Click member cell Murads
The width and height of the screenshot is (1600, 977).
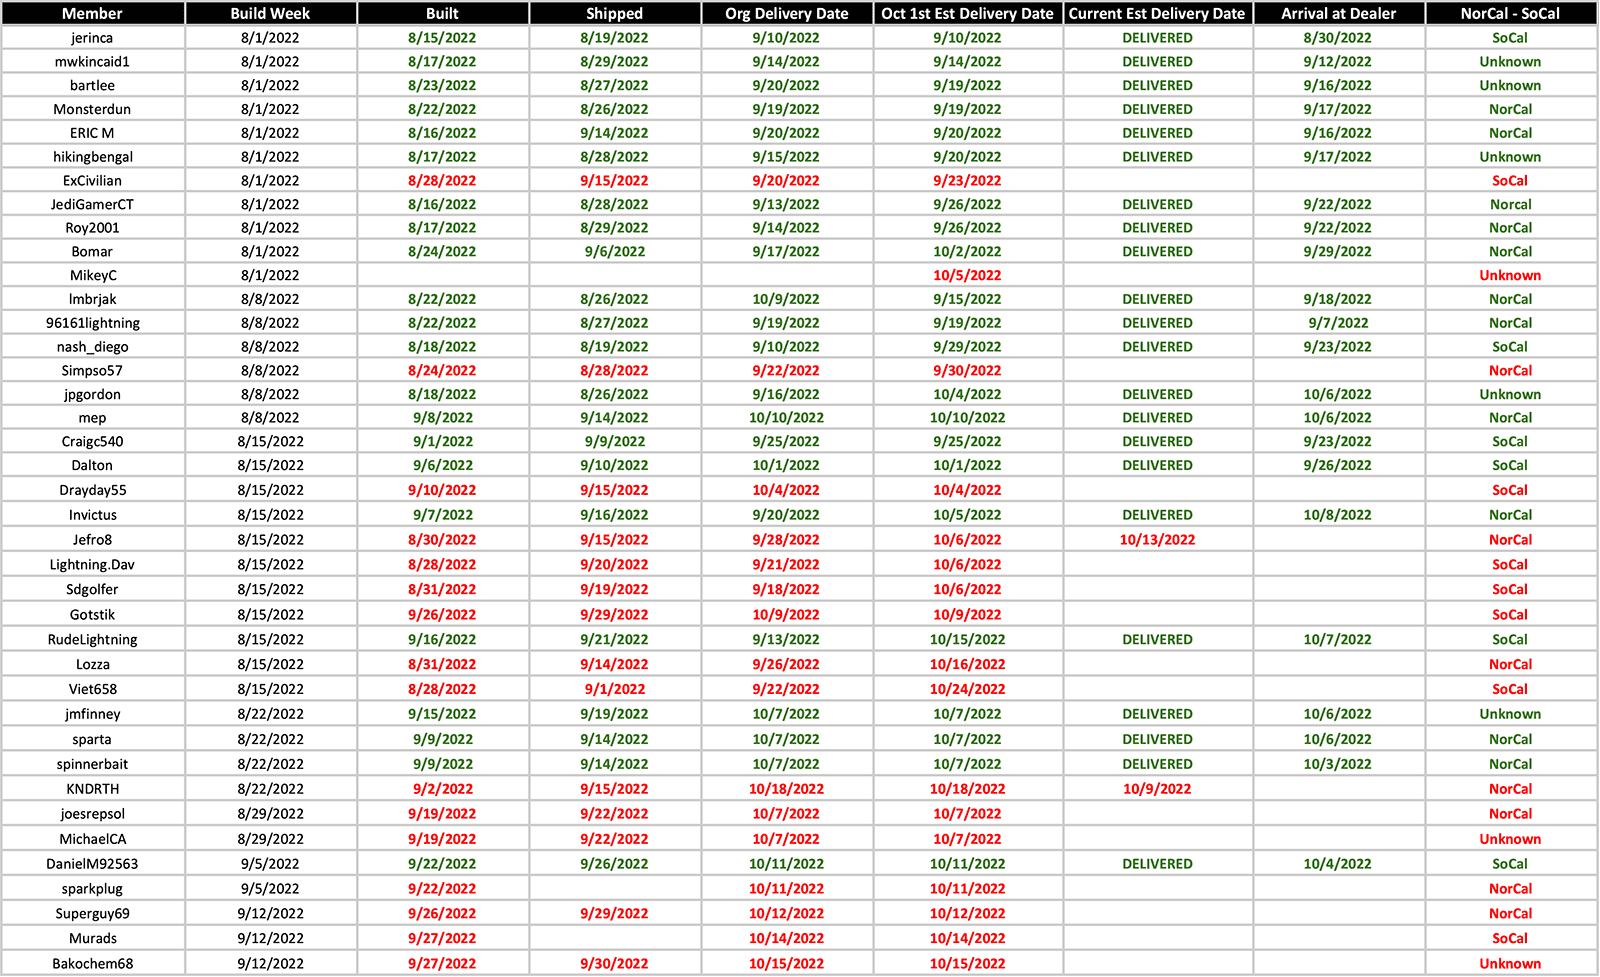(x=93, y=939)
